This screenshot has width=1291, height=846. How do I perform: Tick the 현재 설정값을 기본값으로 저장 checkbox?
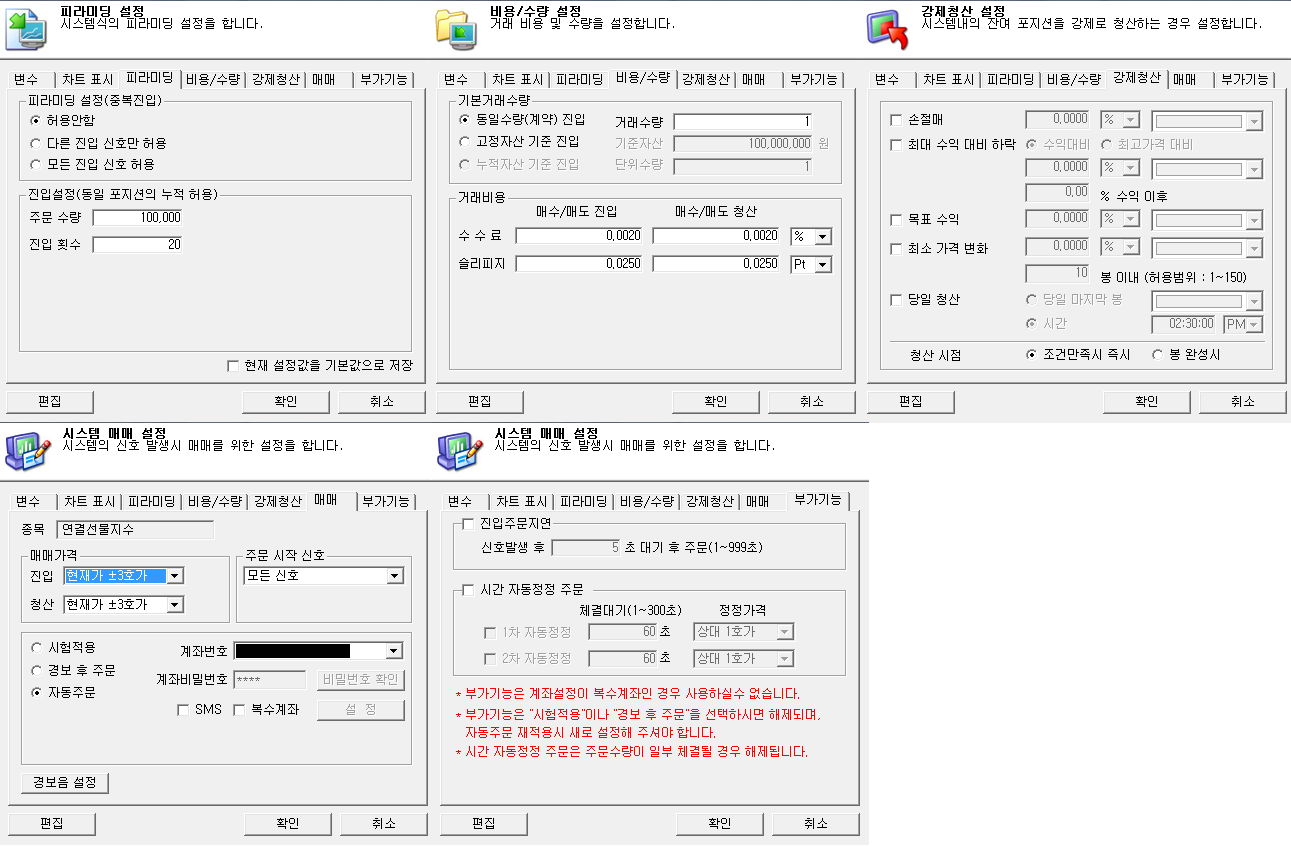click(234, 366)
